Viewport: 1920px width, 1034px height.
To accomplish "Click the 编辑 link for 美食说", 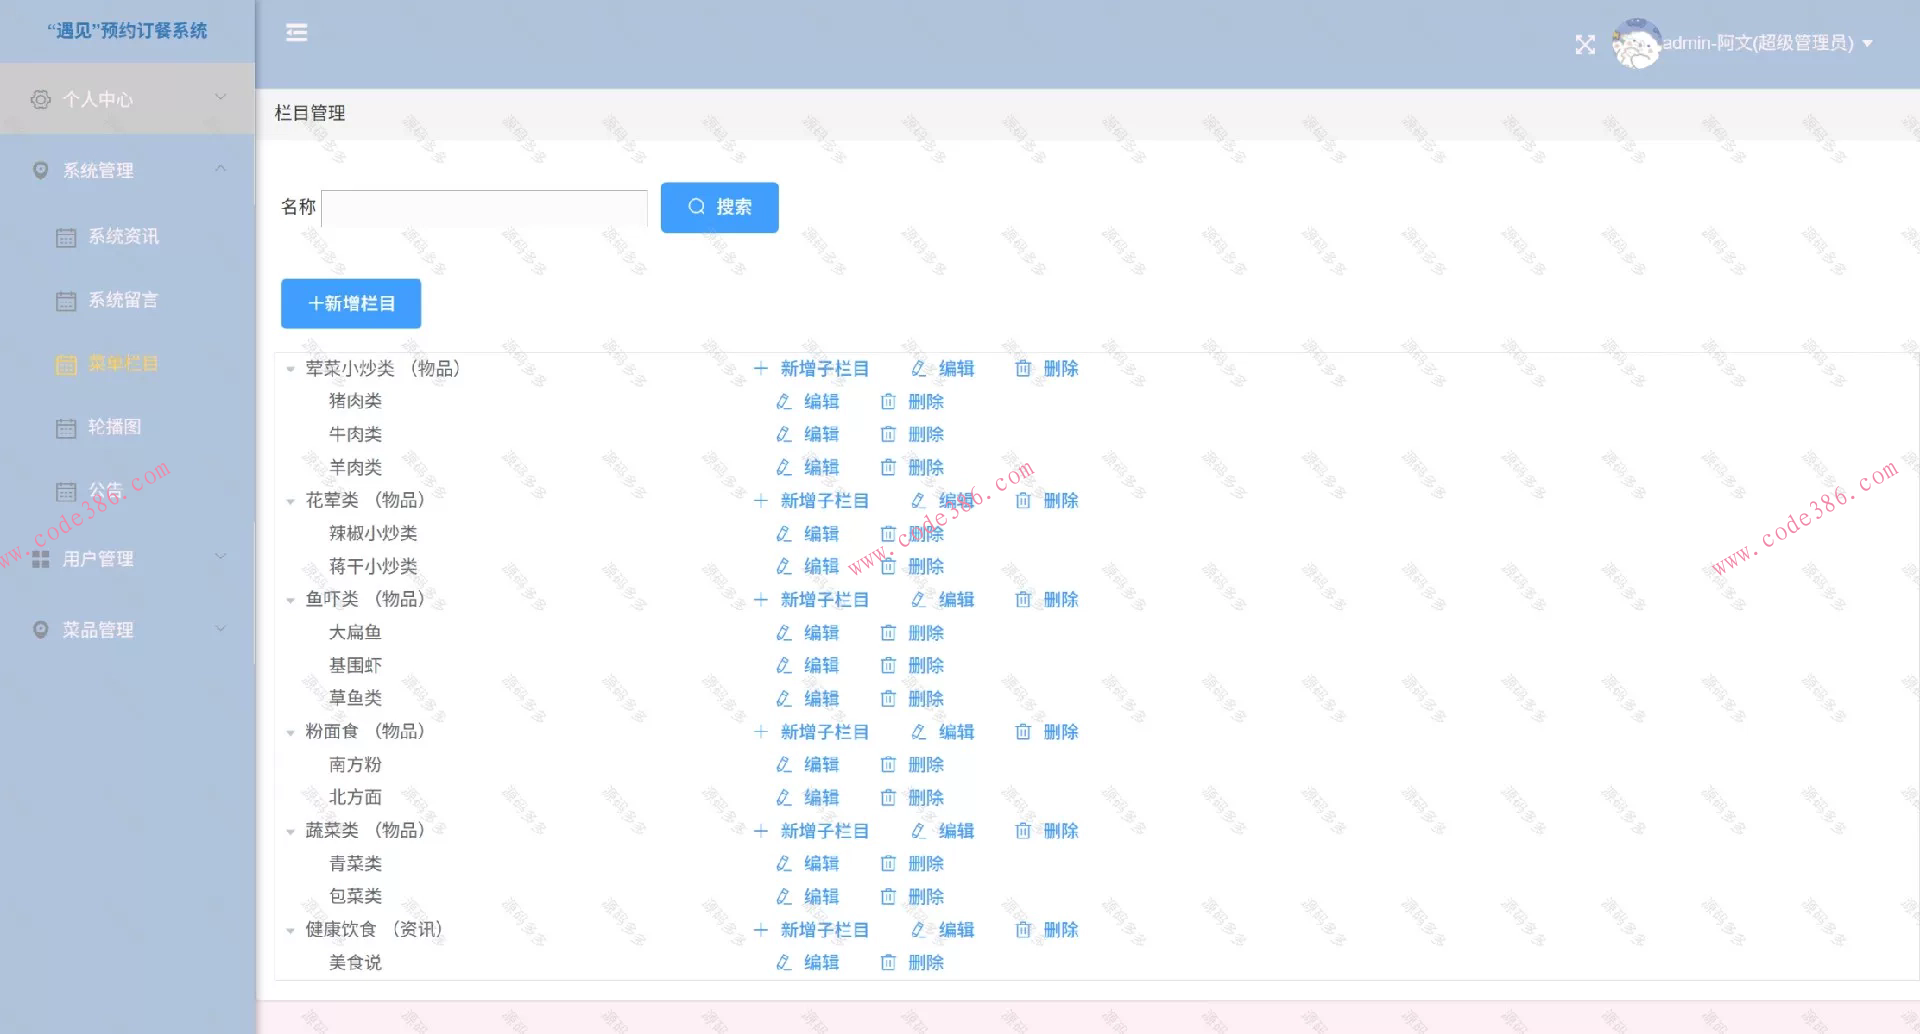I will coord(821,963).
